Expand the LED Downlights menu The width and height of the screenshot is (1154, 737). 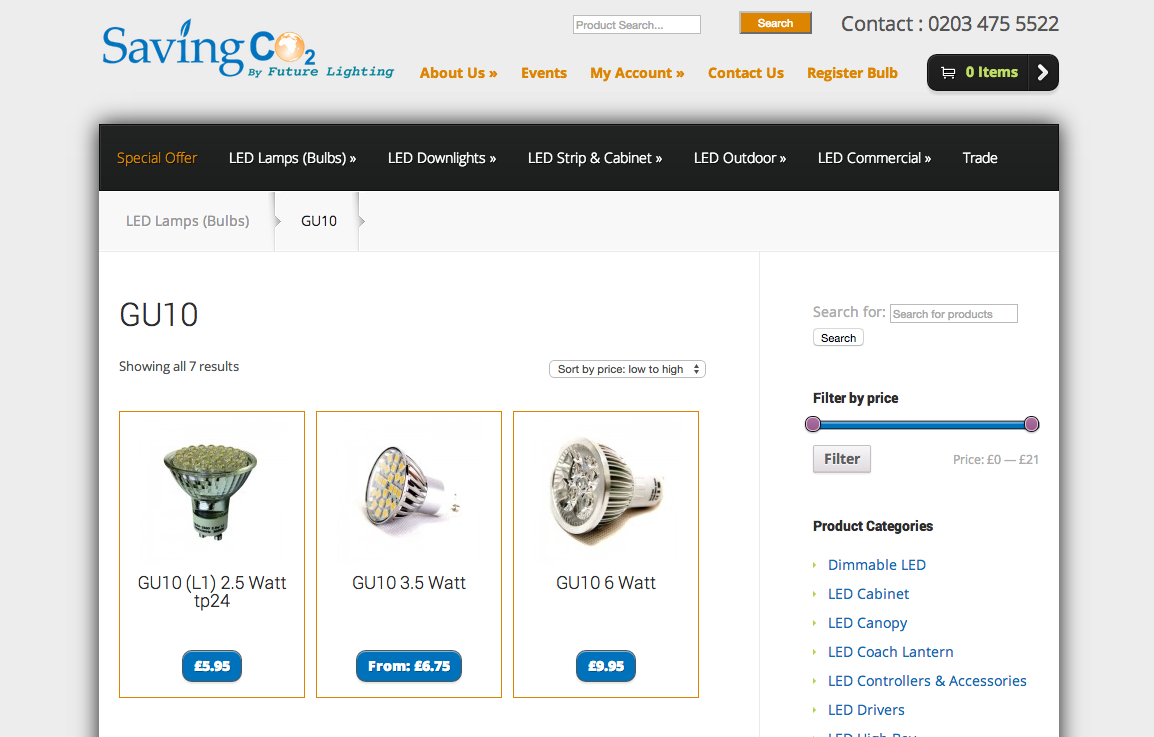(442, 158)
